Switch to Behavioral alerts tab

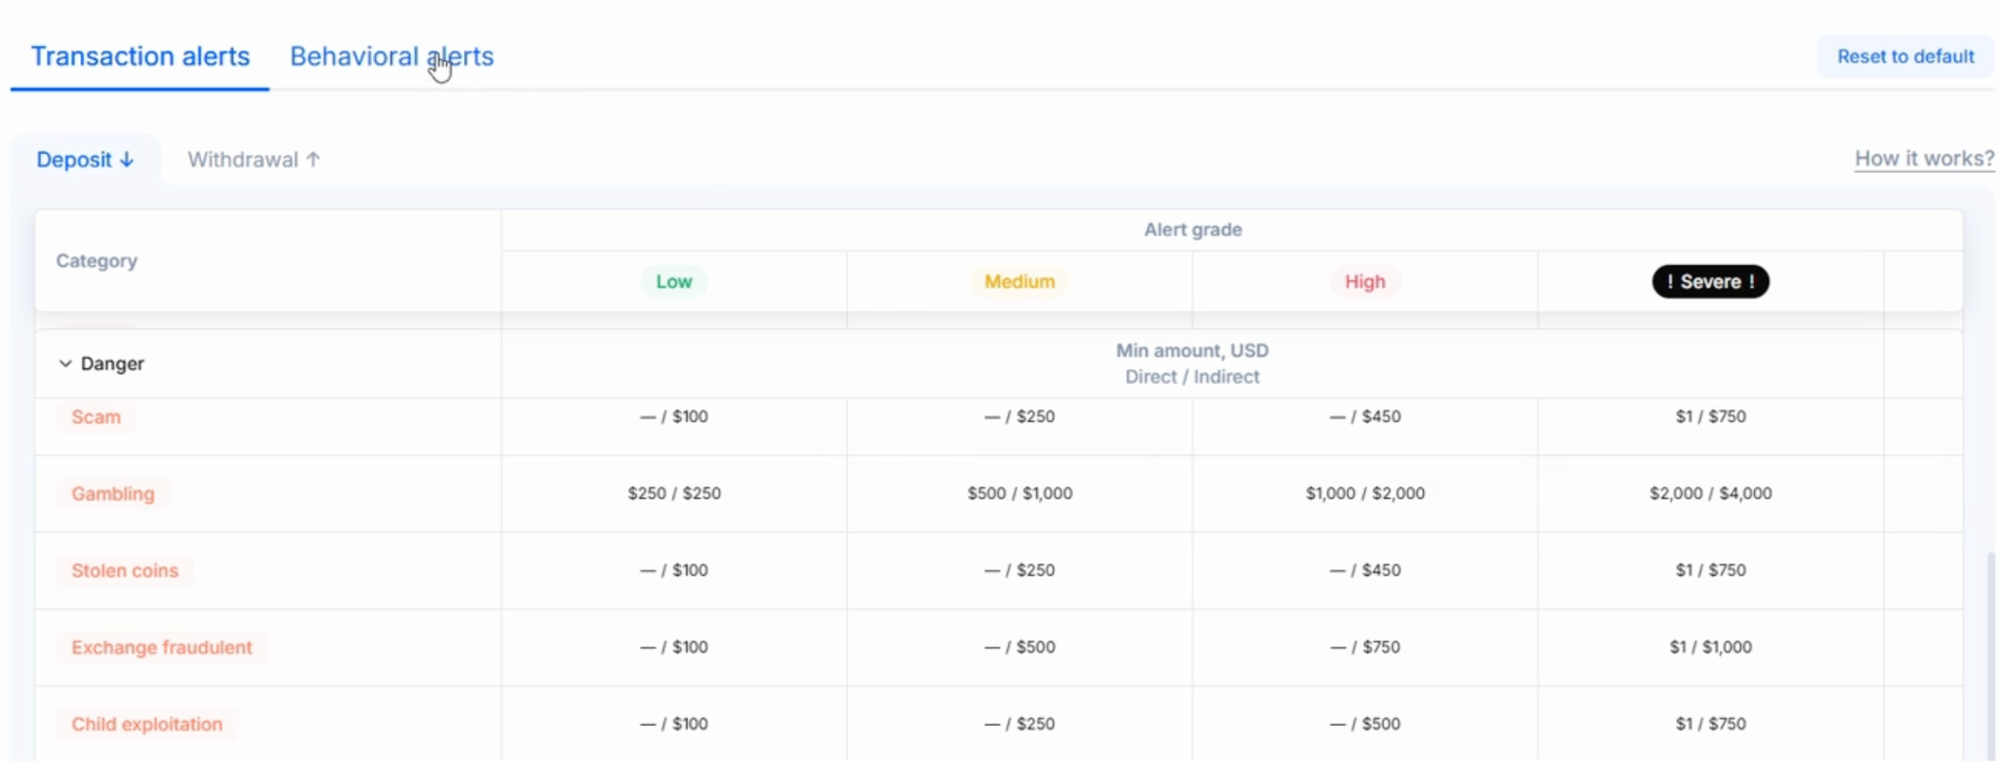click(391, 57)
